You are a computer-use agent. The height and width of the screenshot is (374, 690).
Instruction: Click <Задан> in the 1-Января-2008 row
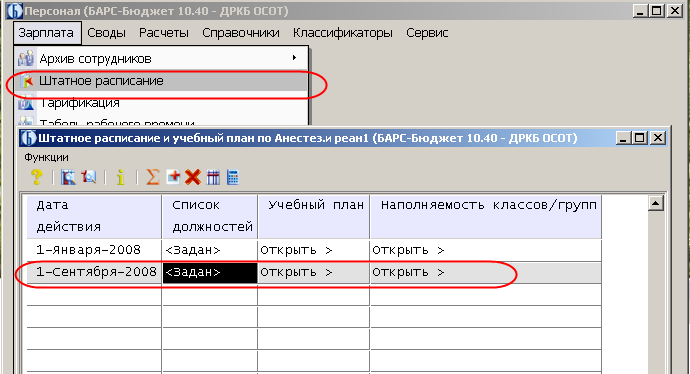tap(210, 250)
